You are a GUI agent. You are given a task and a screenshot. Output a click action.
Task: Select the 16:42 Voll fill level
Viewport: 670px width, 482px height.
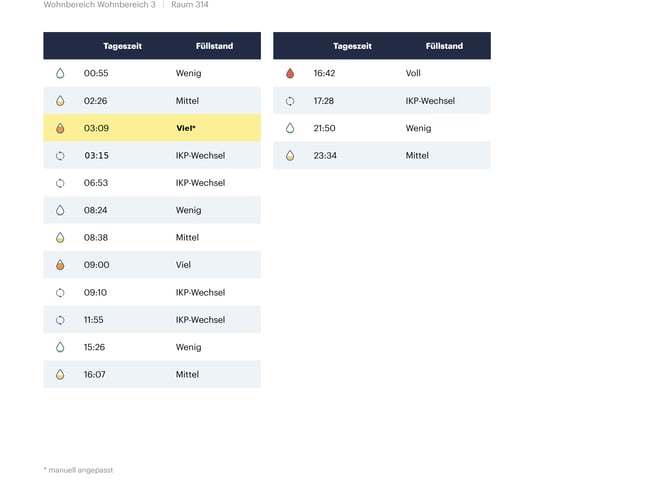coord(413,73)
